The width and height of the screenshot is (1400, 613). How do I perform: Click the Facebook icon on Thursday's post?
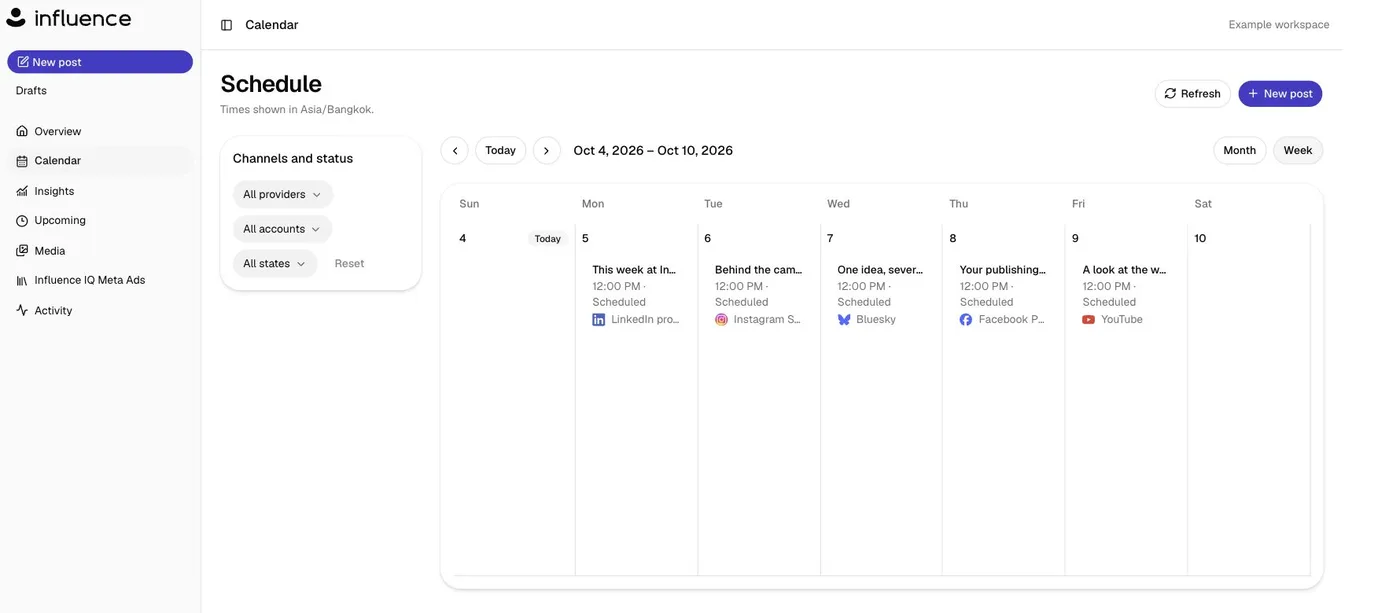coord(966,320)
